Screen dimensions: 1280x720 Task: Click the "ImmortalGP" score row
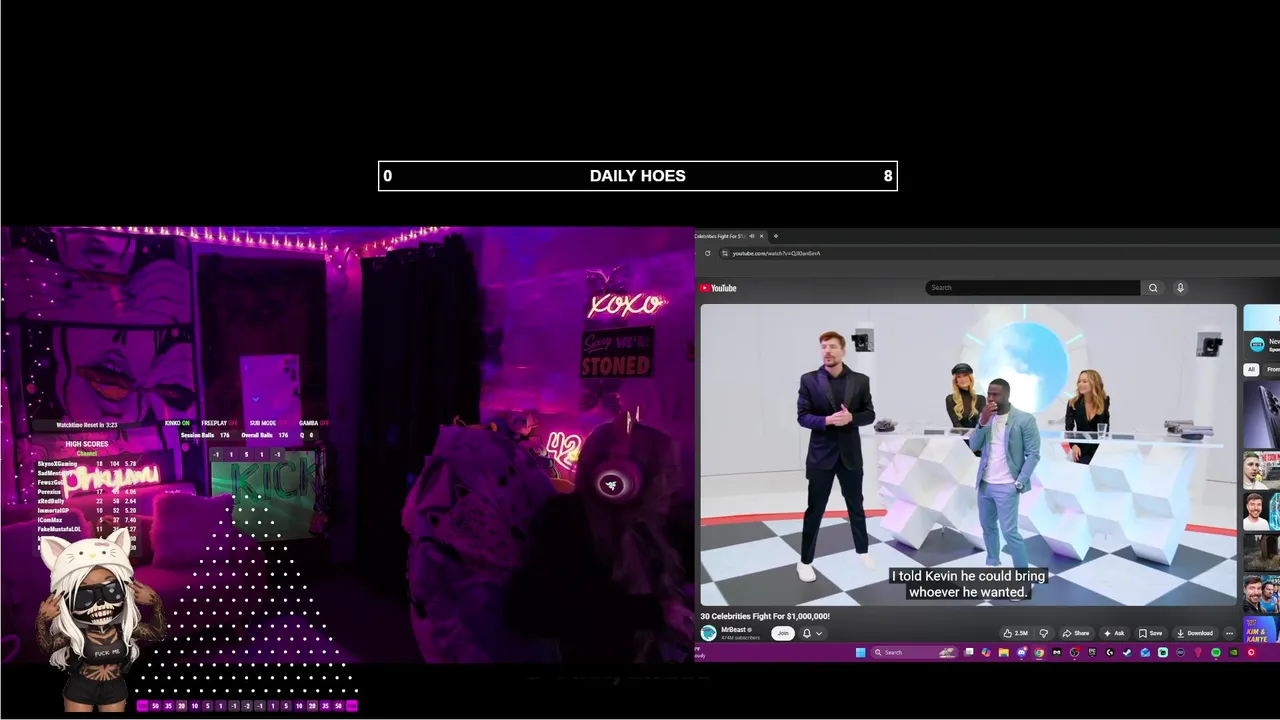[87, 510]
